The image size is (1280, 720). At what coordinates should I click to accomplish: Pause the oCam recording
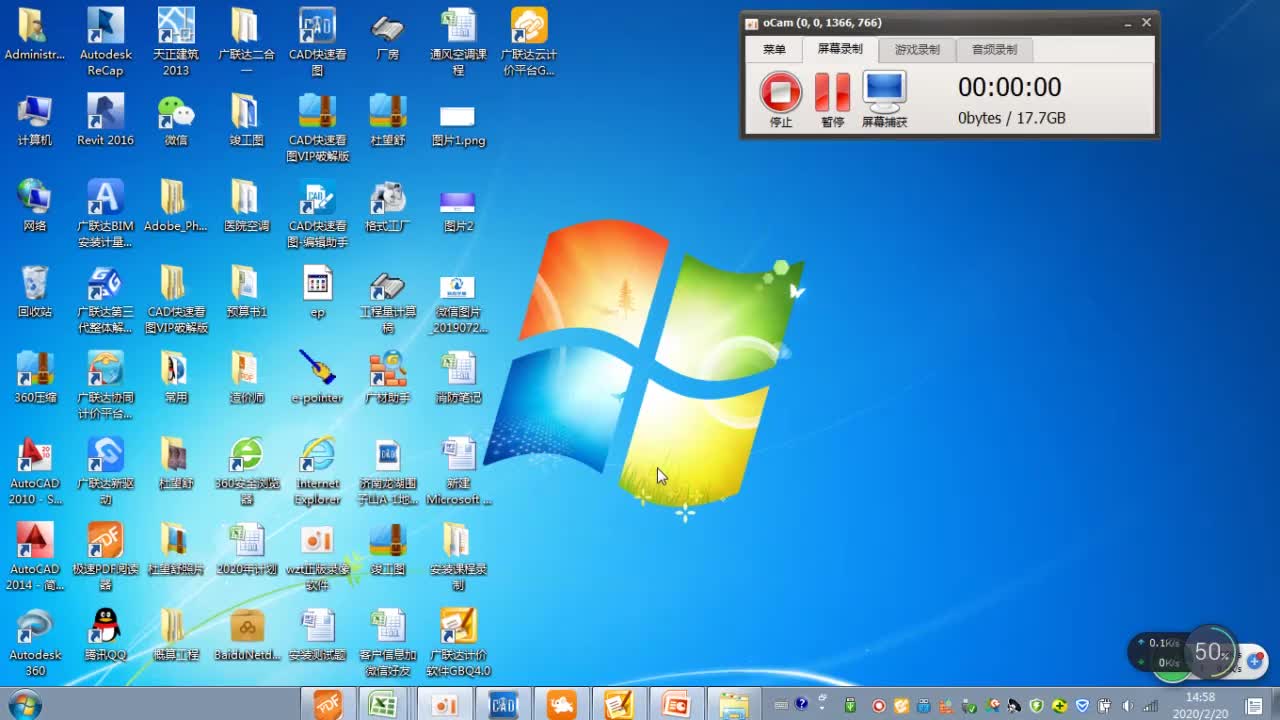(832, 99)
